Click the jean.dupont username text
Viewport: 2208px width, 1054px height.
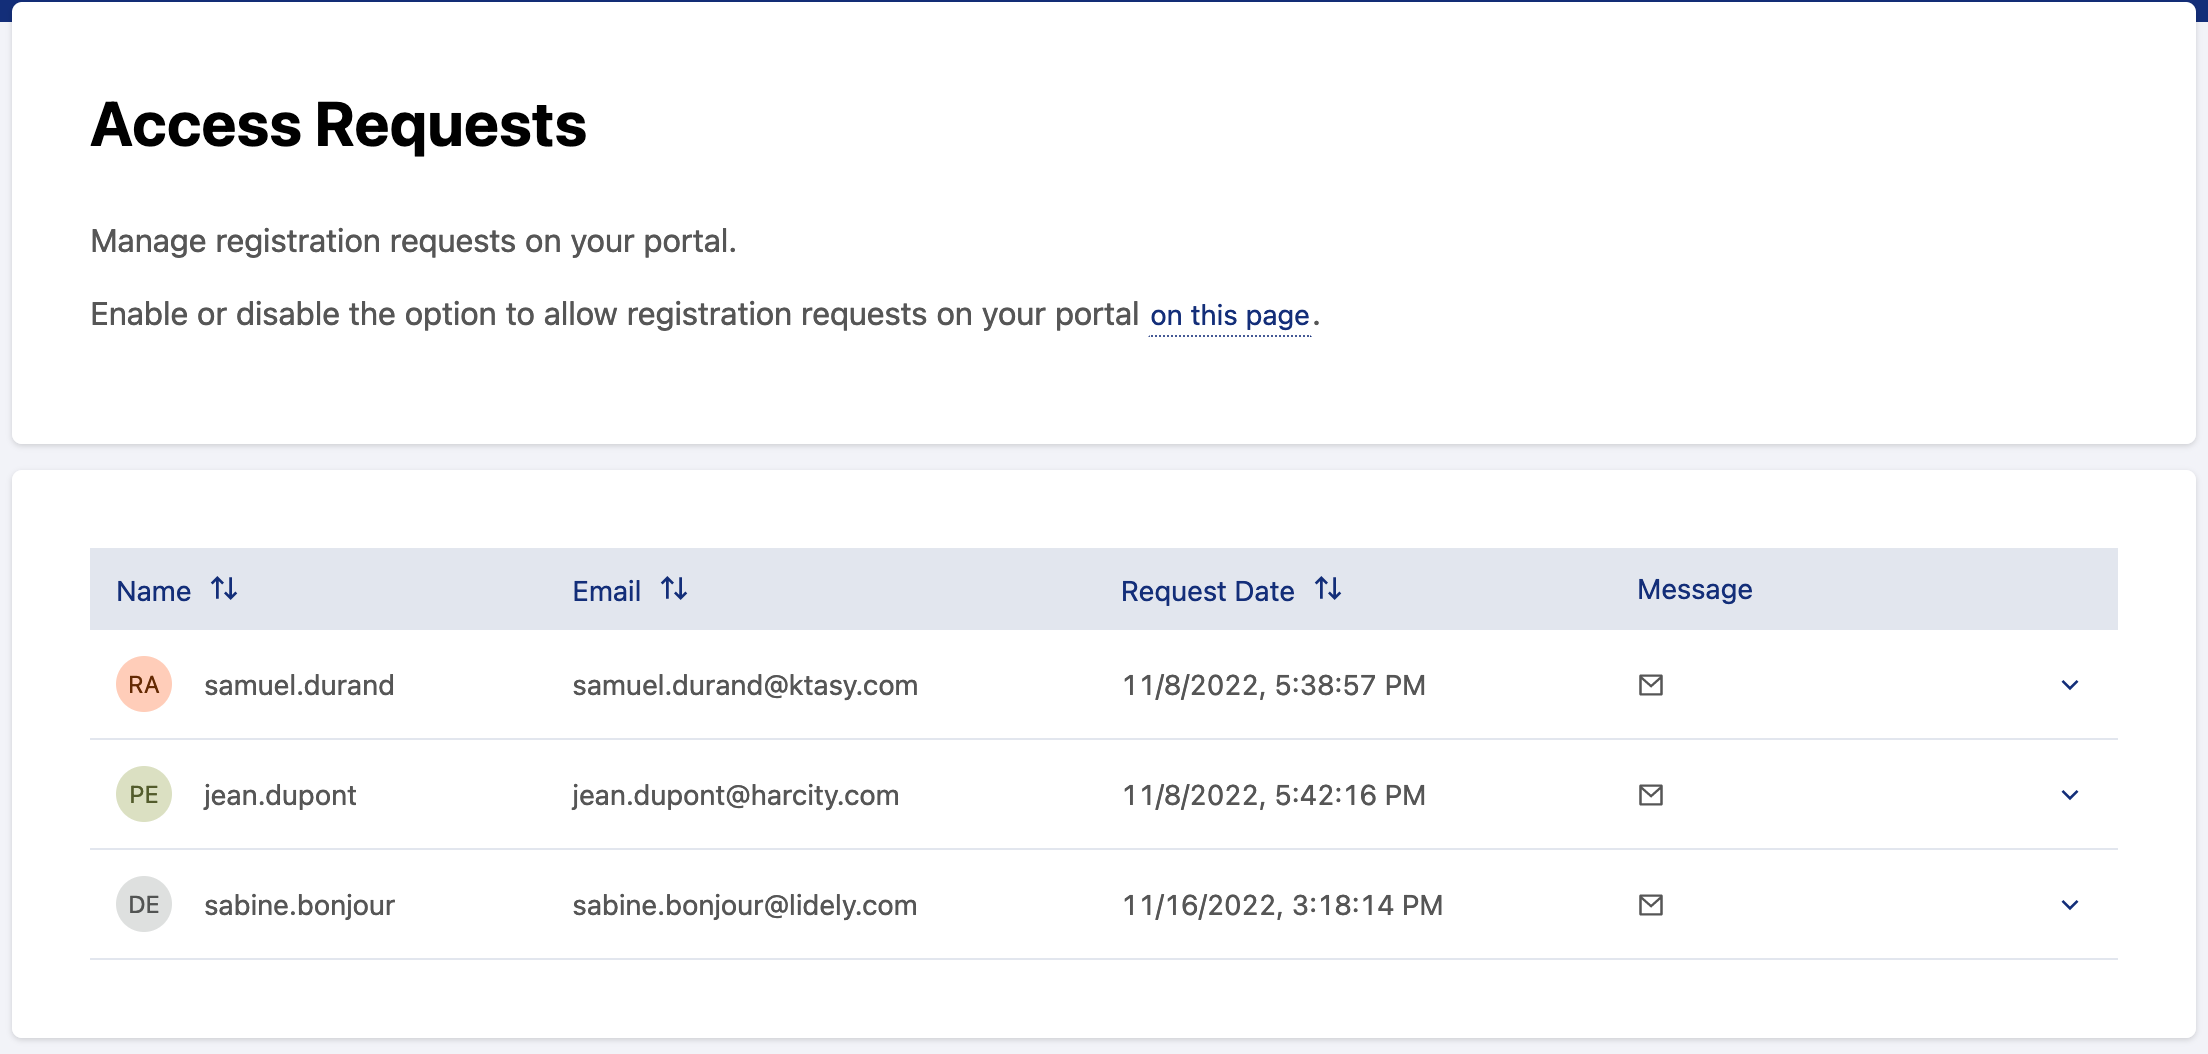coord(280,795)
